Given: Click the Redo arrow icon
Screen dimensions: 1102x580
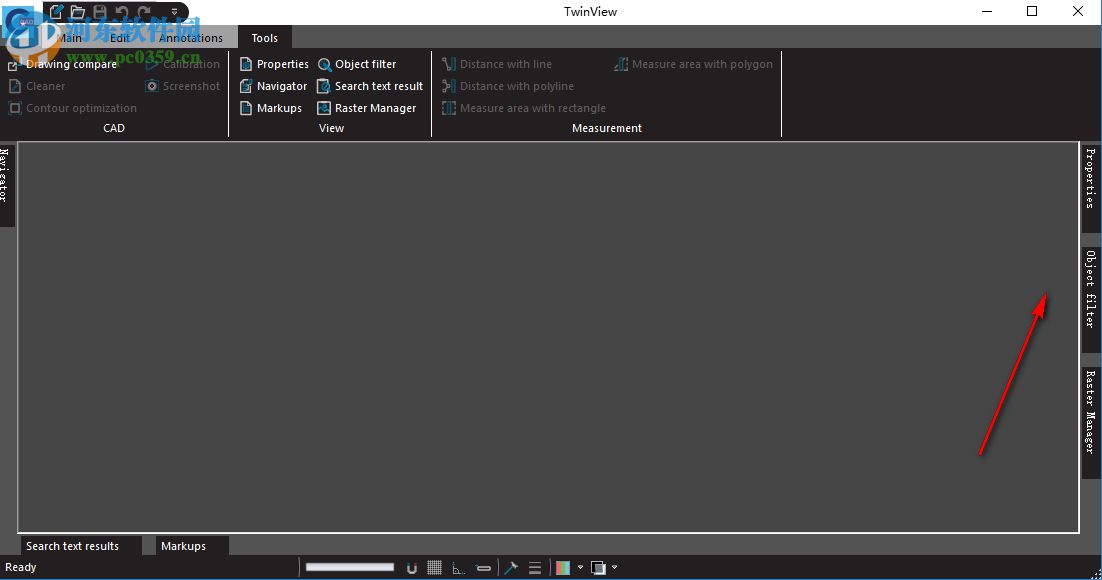Looking at the screenshot, I should point(143,12).
